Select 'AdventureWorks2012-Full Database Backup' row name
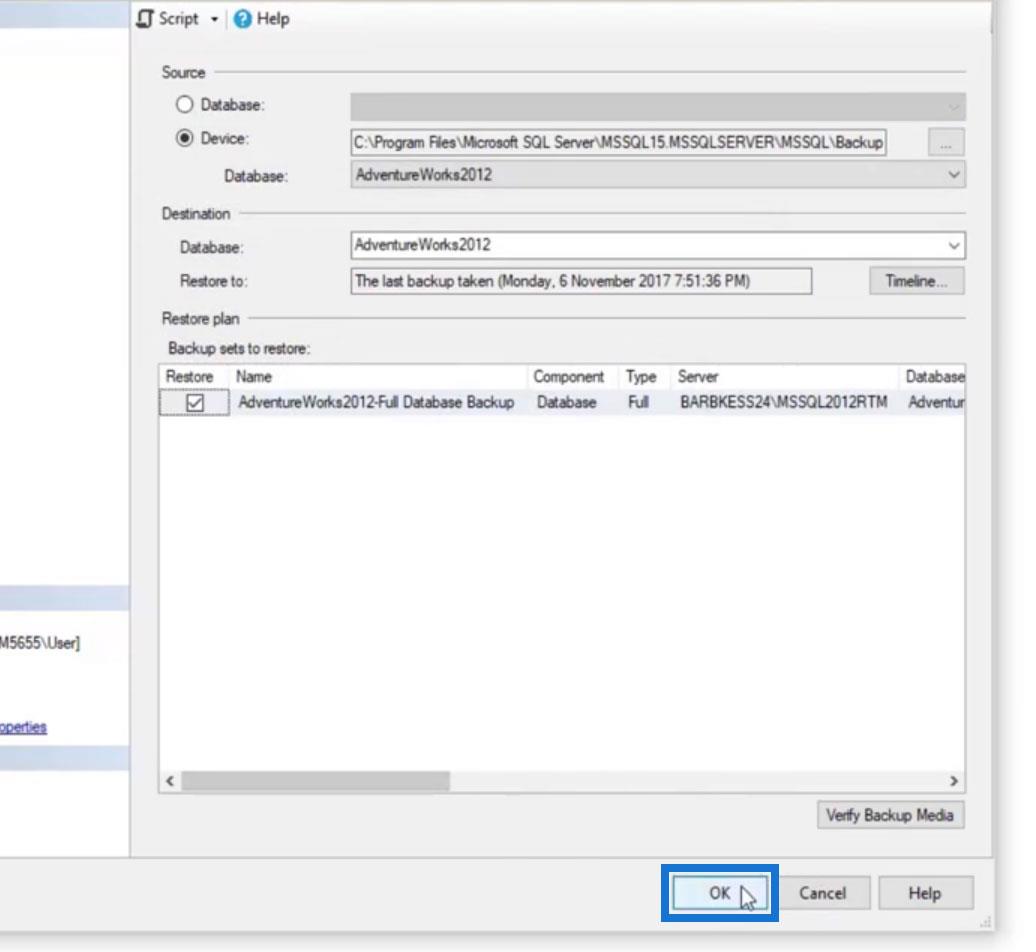This screenshot has height=952, width=1036. point(376,402)
